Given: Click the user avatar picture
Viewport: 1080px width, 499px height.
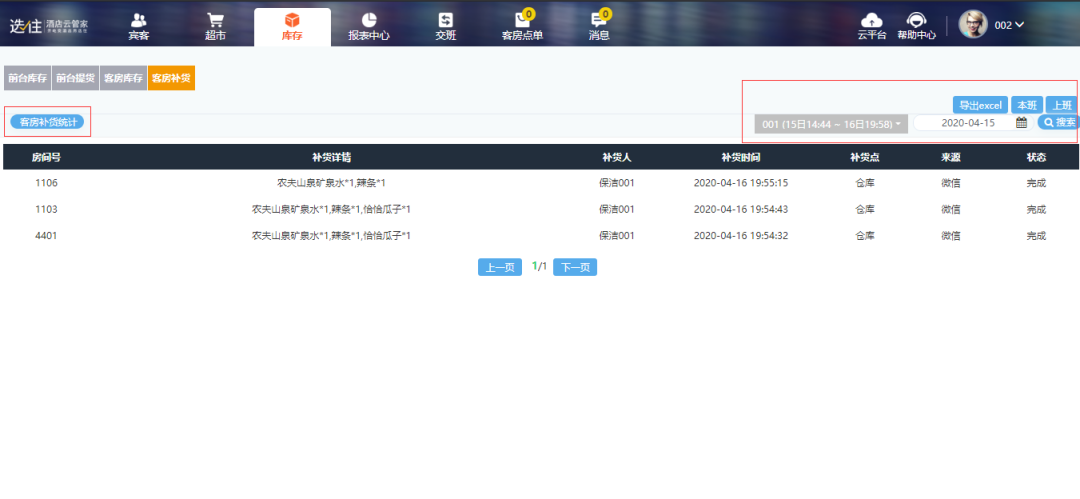Looking at the screenshot, I should (x=973, y=25).
